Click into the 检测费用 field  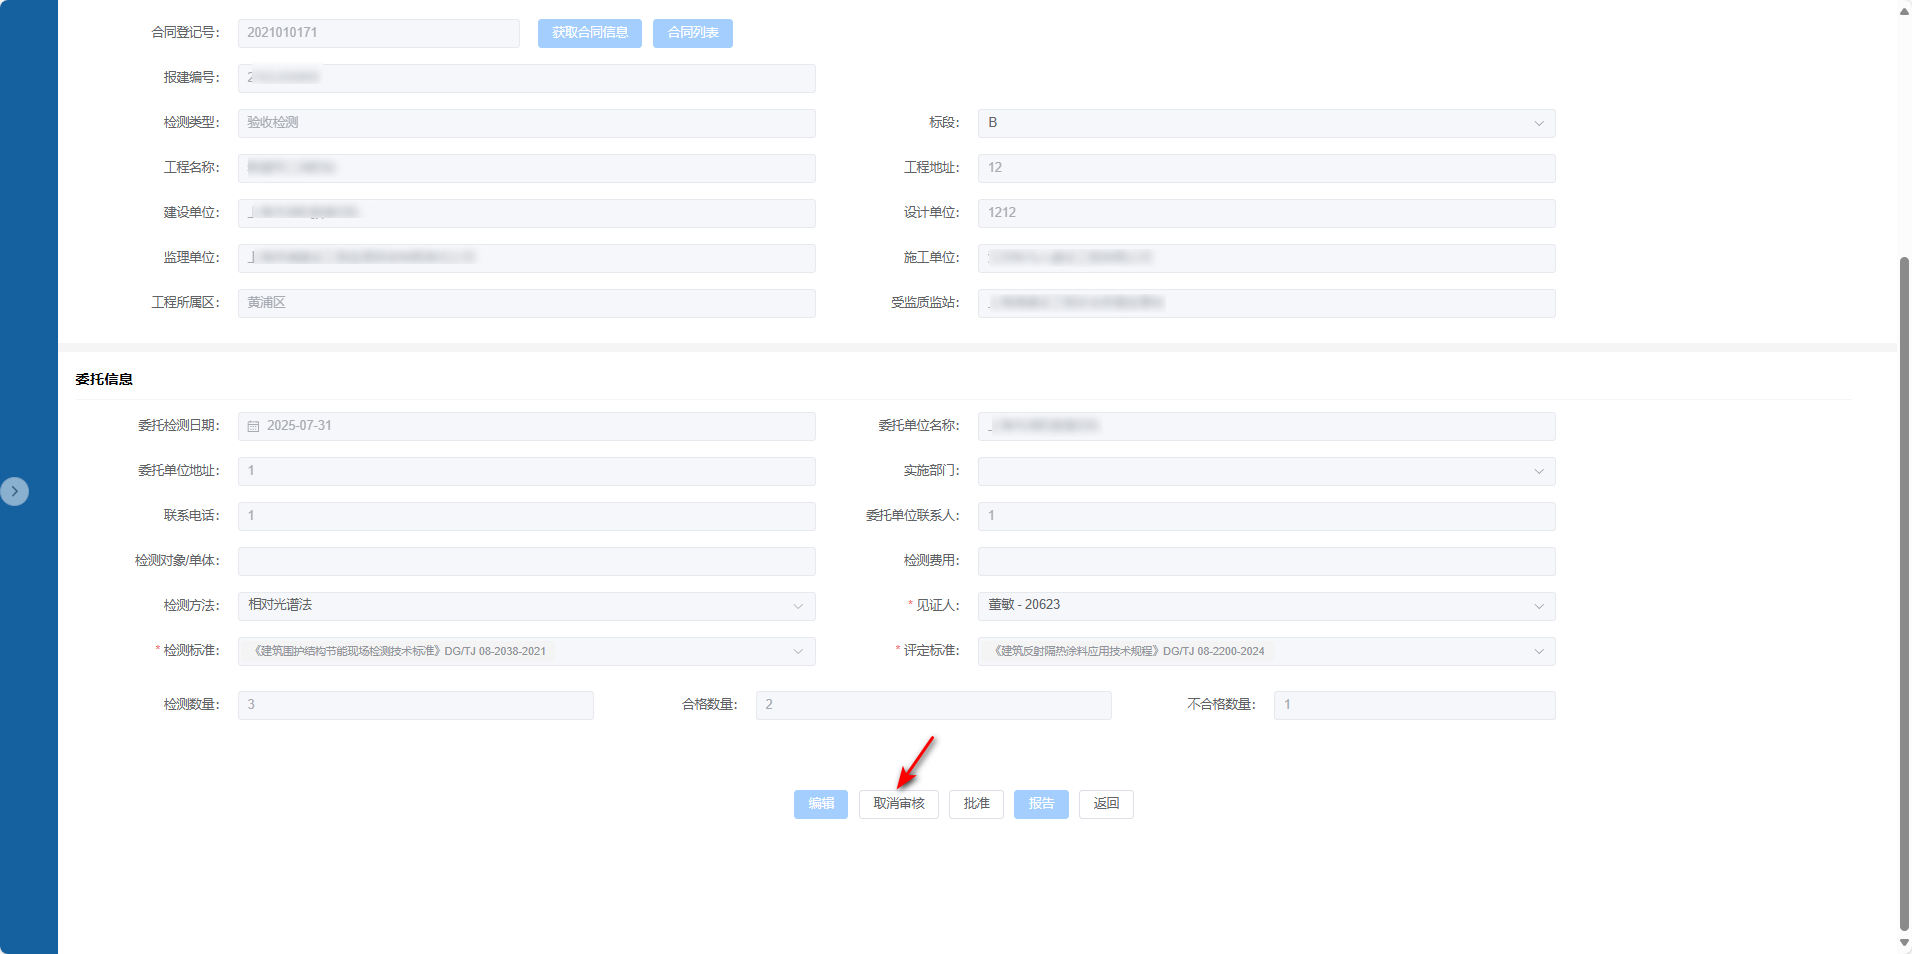click(x=1266, y=561)
